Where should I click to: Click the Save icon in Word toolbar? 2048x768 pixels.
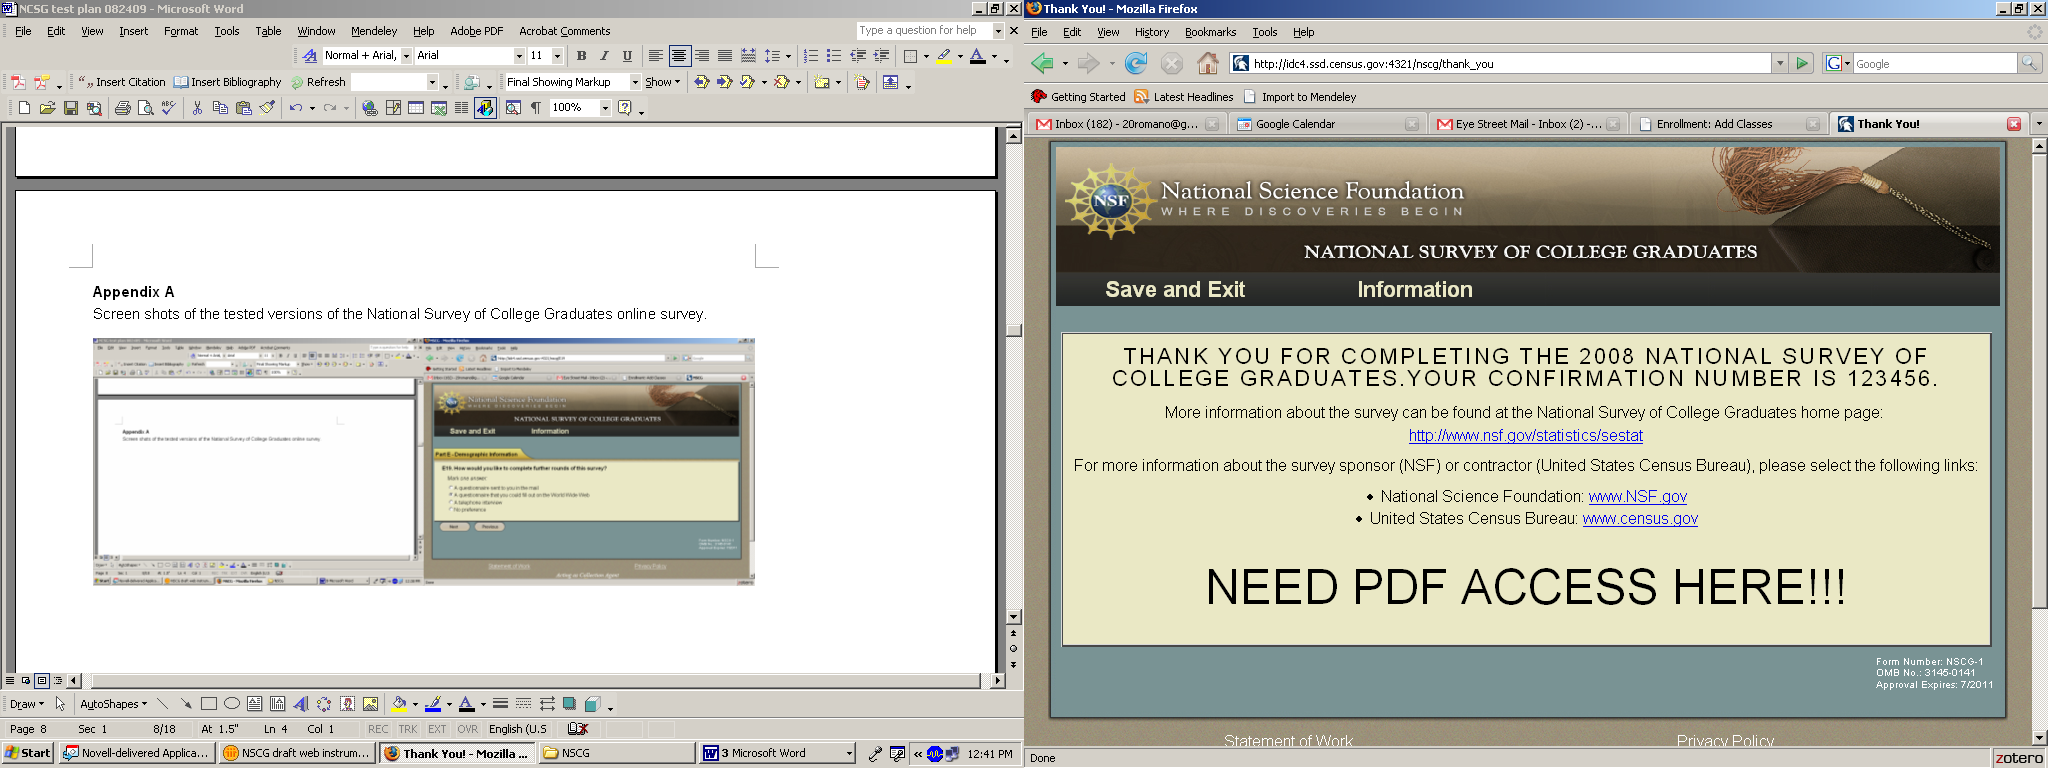point(71,108)
